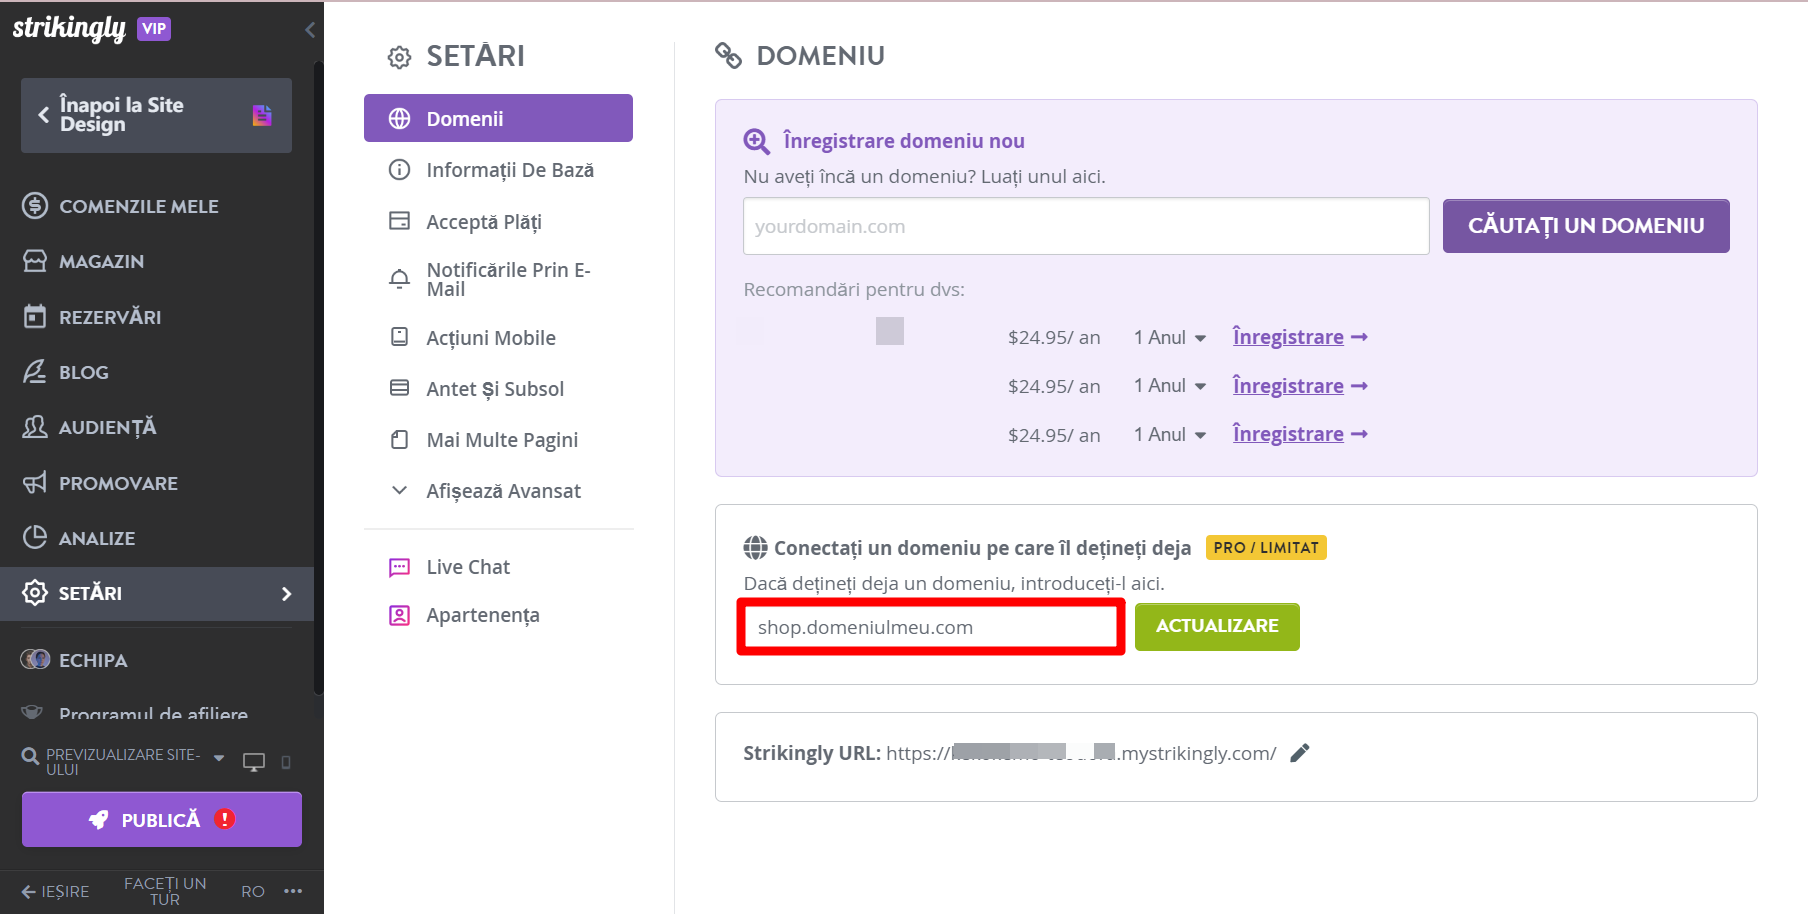Click the globe icon beside Domenii

tap(399, 118)
